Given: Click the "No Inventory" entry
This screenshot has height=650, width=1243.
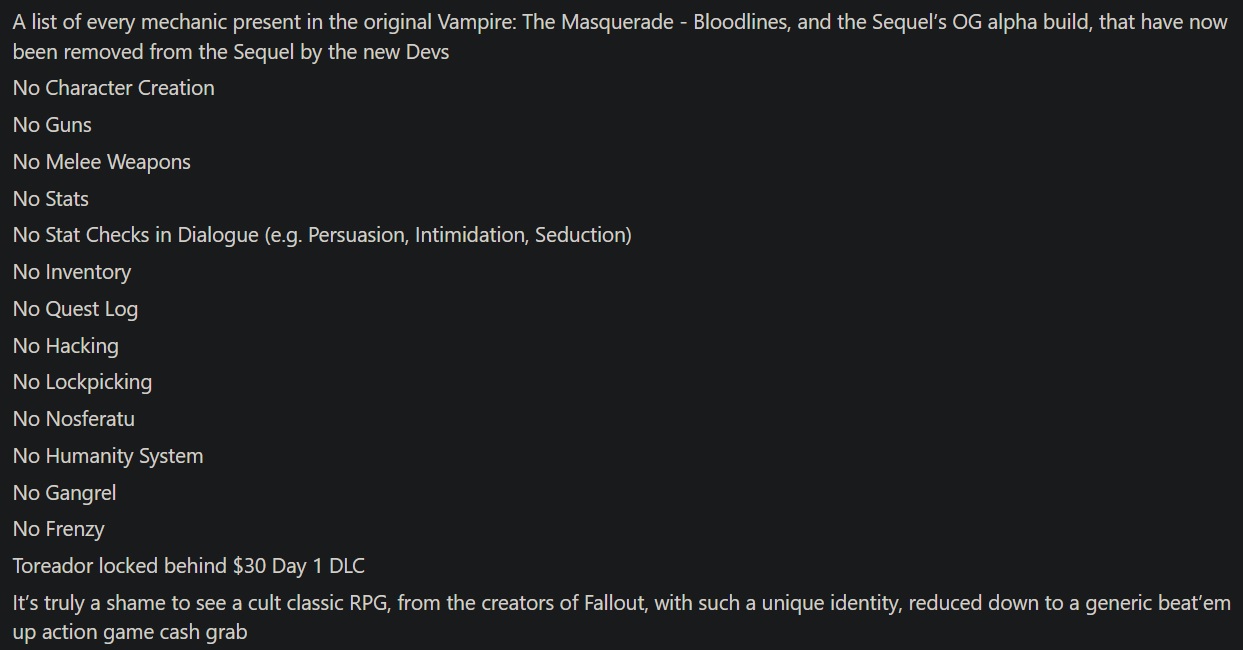Looking at the screenshot, I should point(72,272).
